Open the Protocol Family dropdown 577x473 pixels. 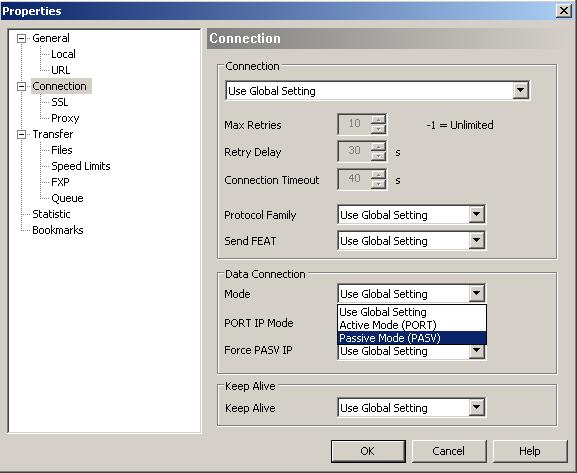click(477, 214)
